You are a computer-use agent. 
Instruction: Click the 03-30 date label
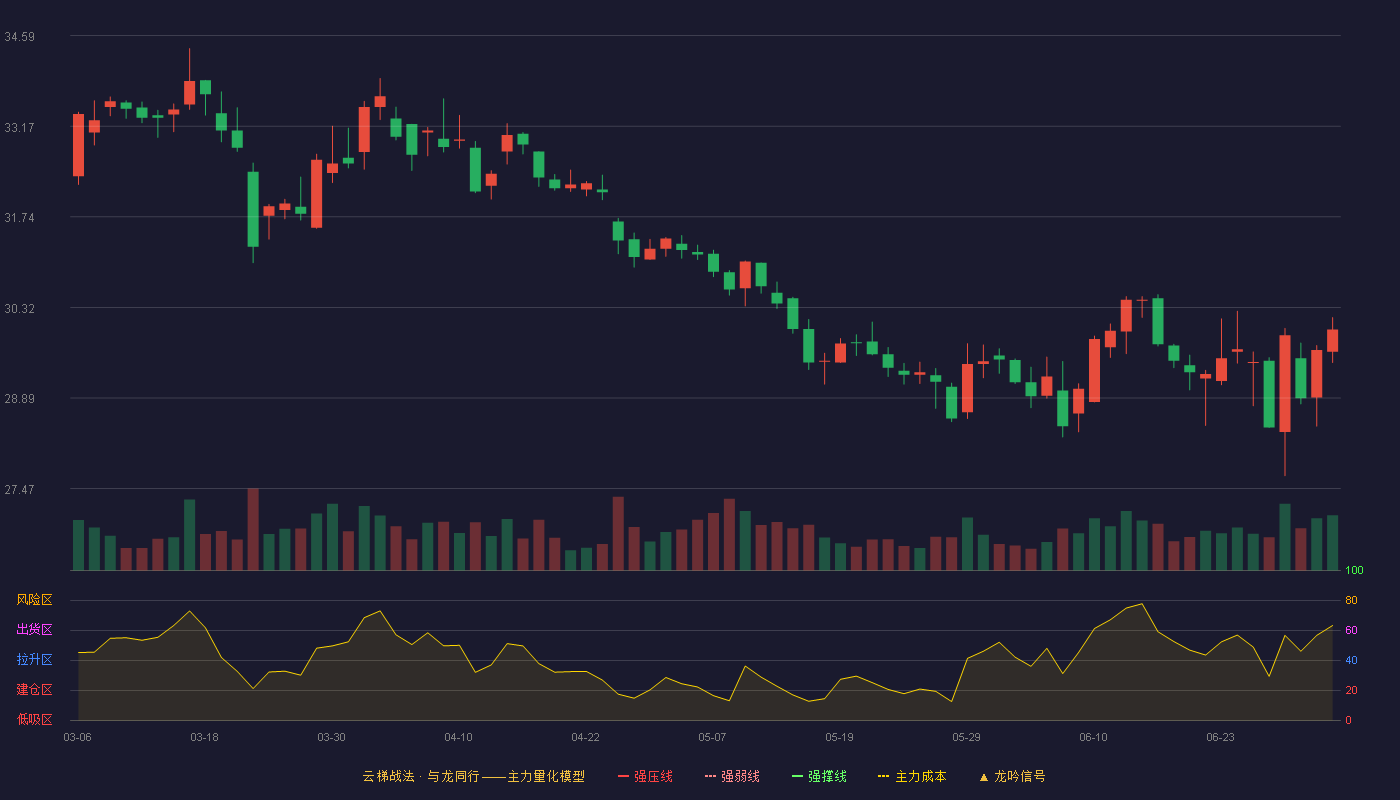point(331,737)
